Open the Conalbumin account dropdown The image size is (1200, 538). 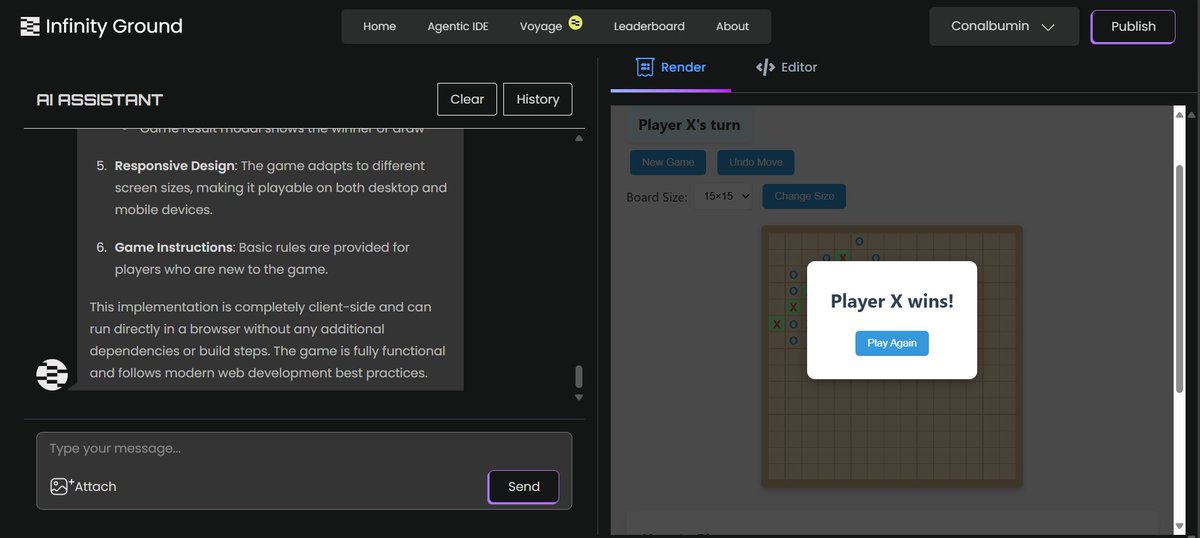click(x=1004, y=26)
